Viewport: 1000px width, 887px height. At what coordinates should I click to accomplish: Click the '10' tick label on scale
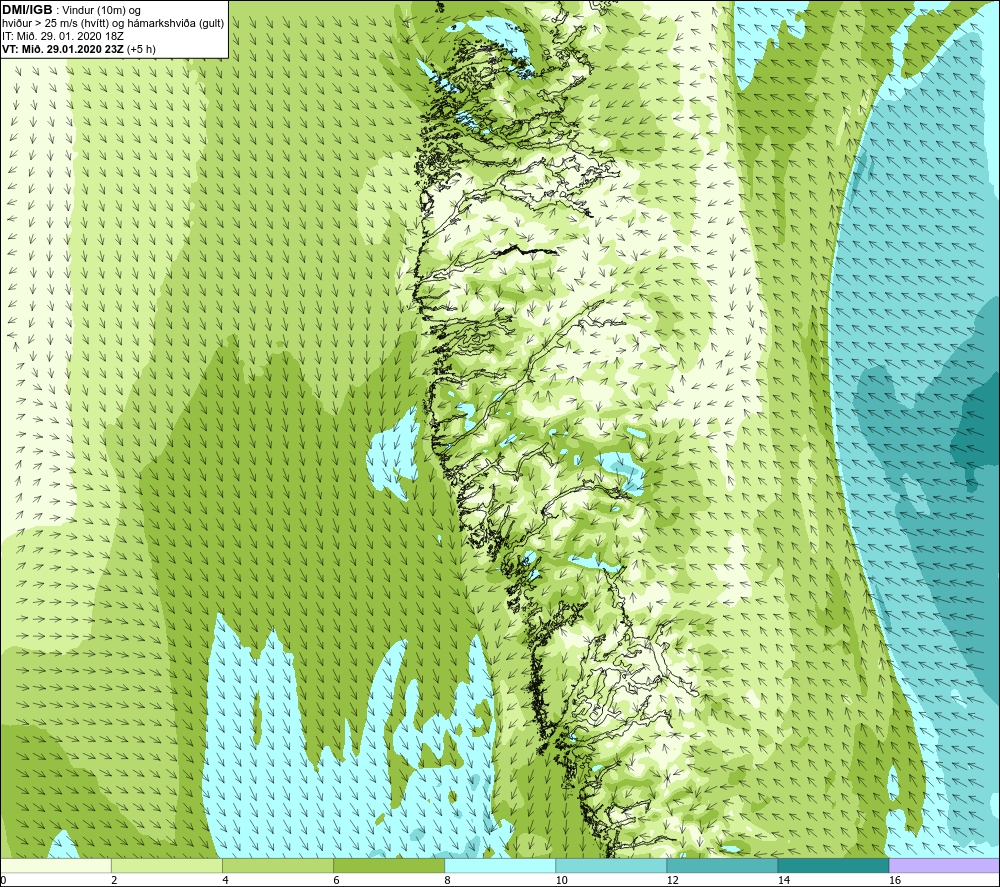[x=561, y=880]
